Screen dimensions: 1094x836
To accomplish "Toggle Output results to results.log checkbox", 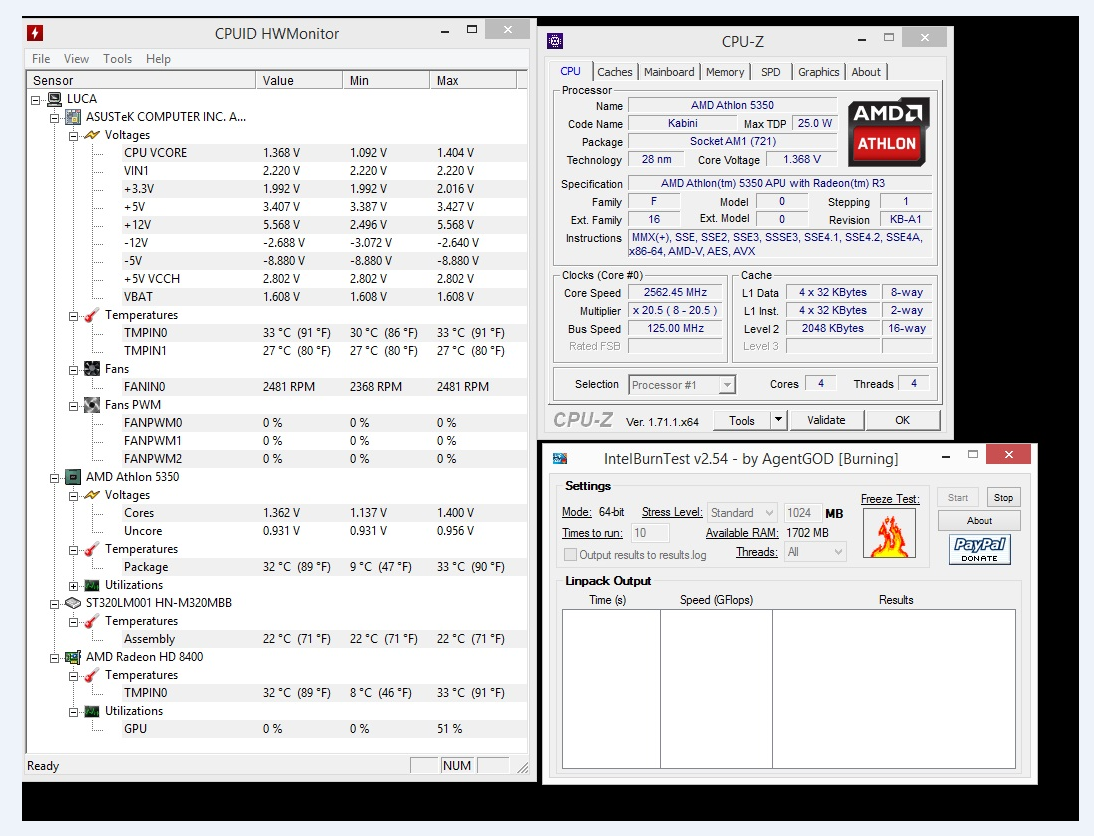I will [x=570, y=555].
